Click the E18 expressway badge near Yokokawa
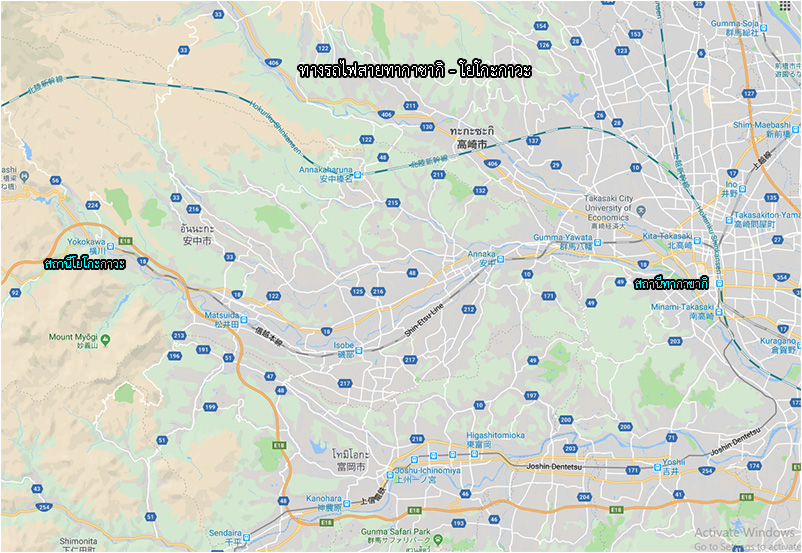The width and height of the screenshot is (802, 553). [125, 241]
